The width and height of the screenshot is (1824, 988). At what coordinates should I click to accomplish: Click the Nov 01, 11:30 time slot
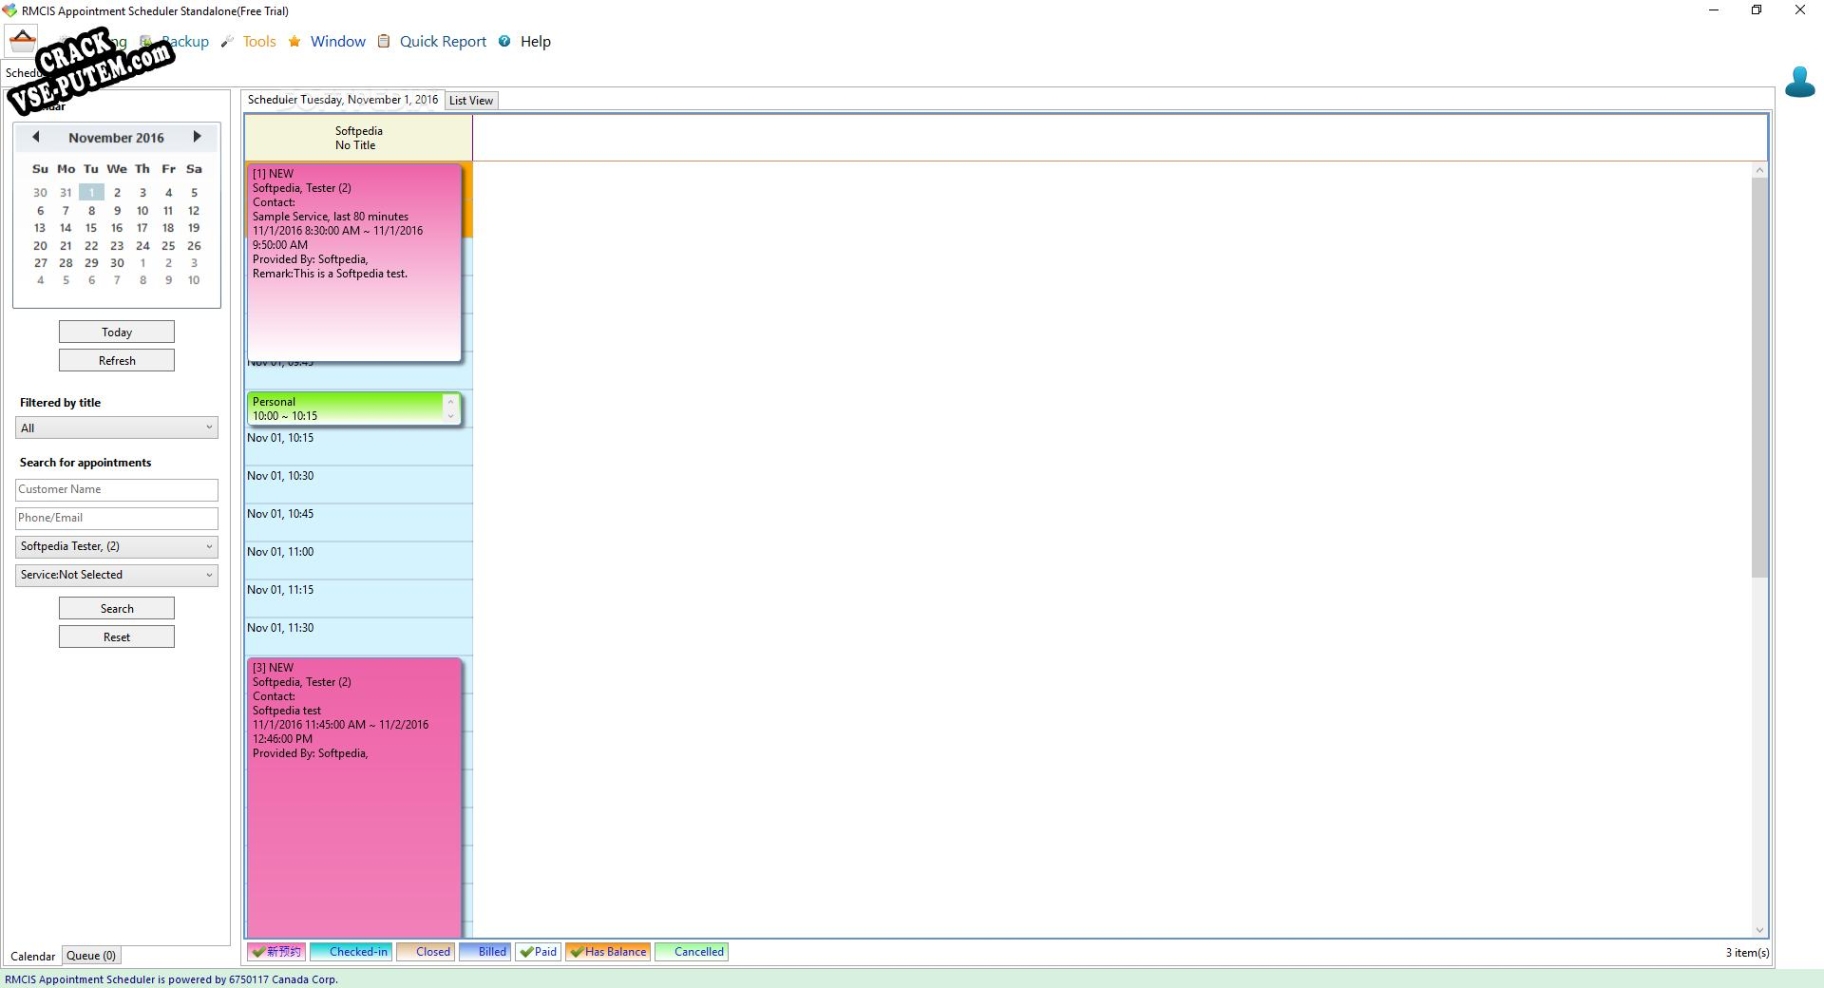(x=358, y=637)
